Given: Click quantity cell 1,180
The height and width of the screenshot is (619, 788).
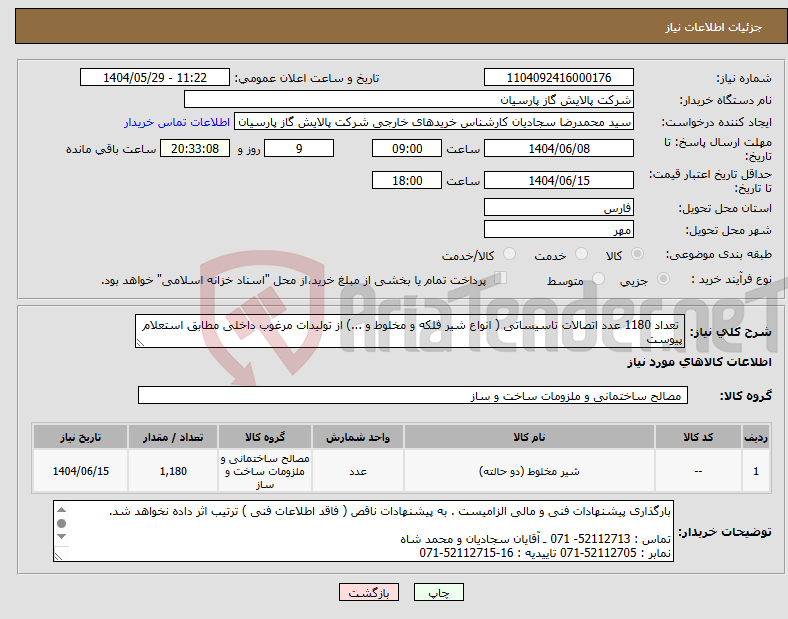Looking at the screenshot, I should (173, 471).
